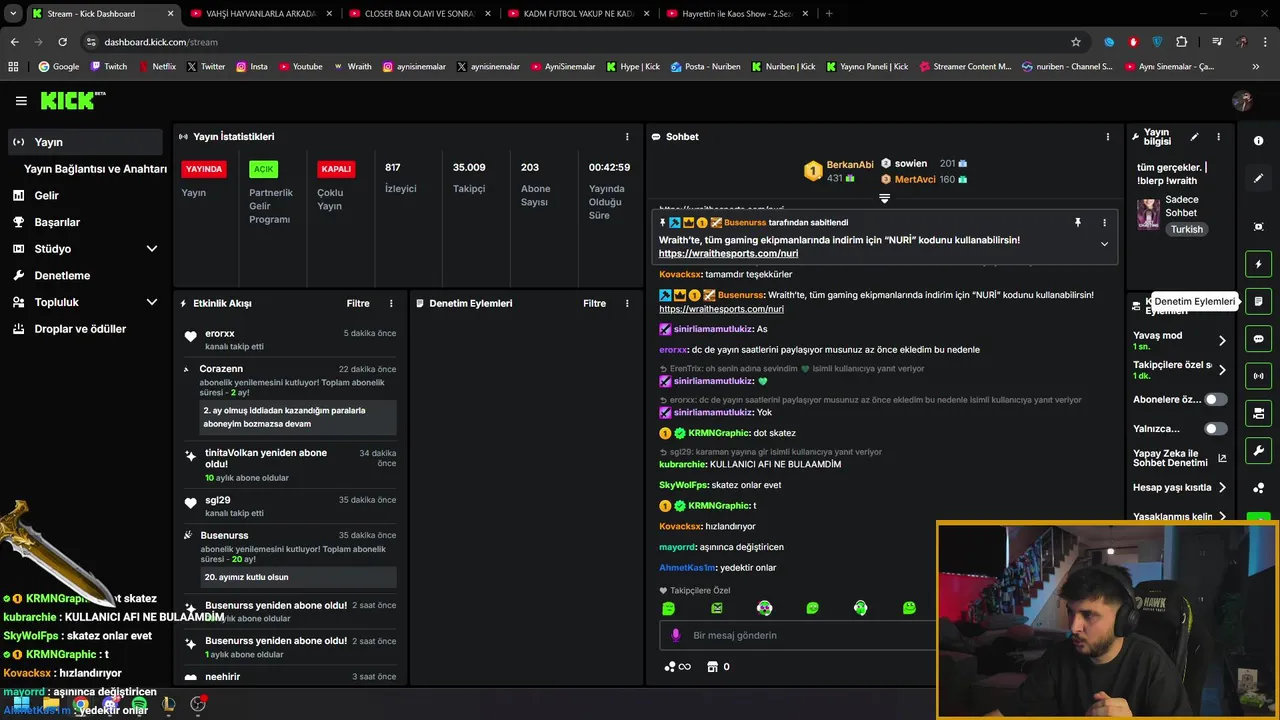This screenshot has height=720, width=1280.
Task: Click the YAYINDA status badge
Action: coord(204,169)
